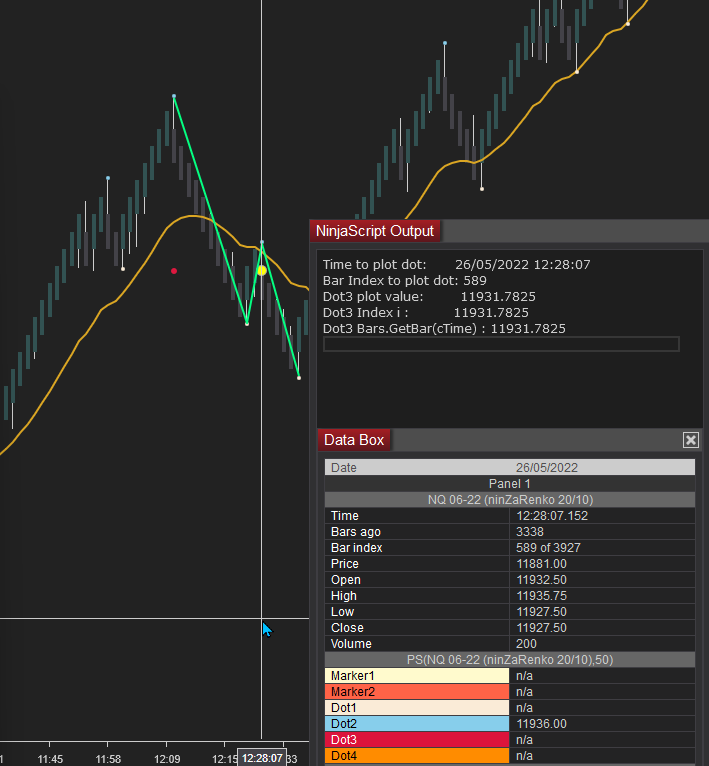Click the empty NinjaScript Output search field
Image resolution: width=709 pixels, height=766 pixels.
pos(501,344)
